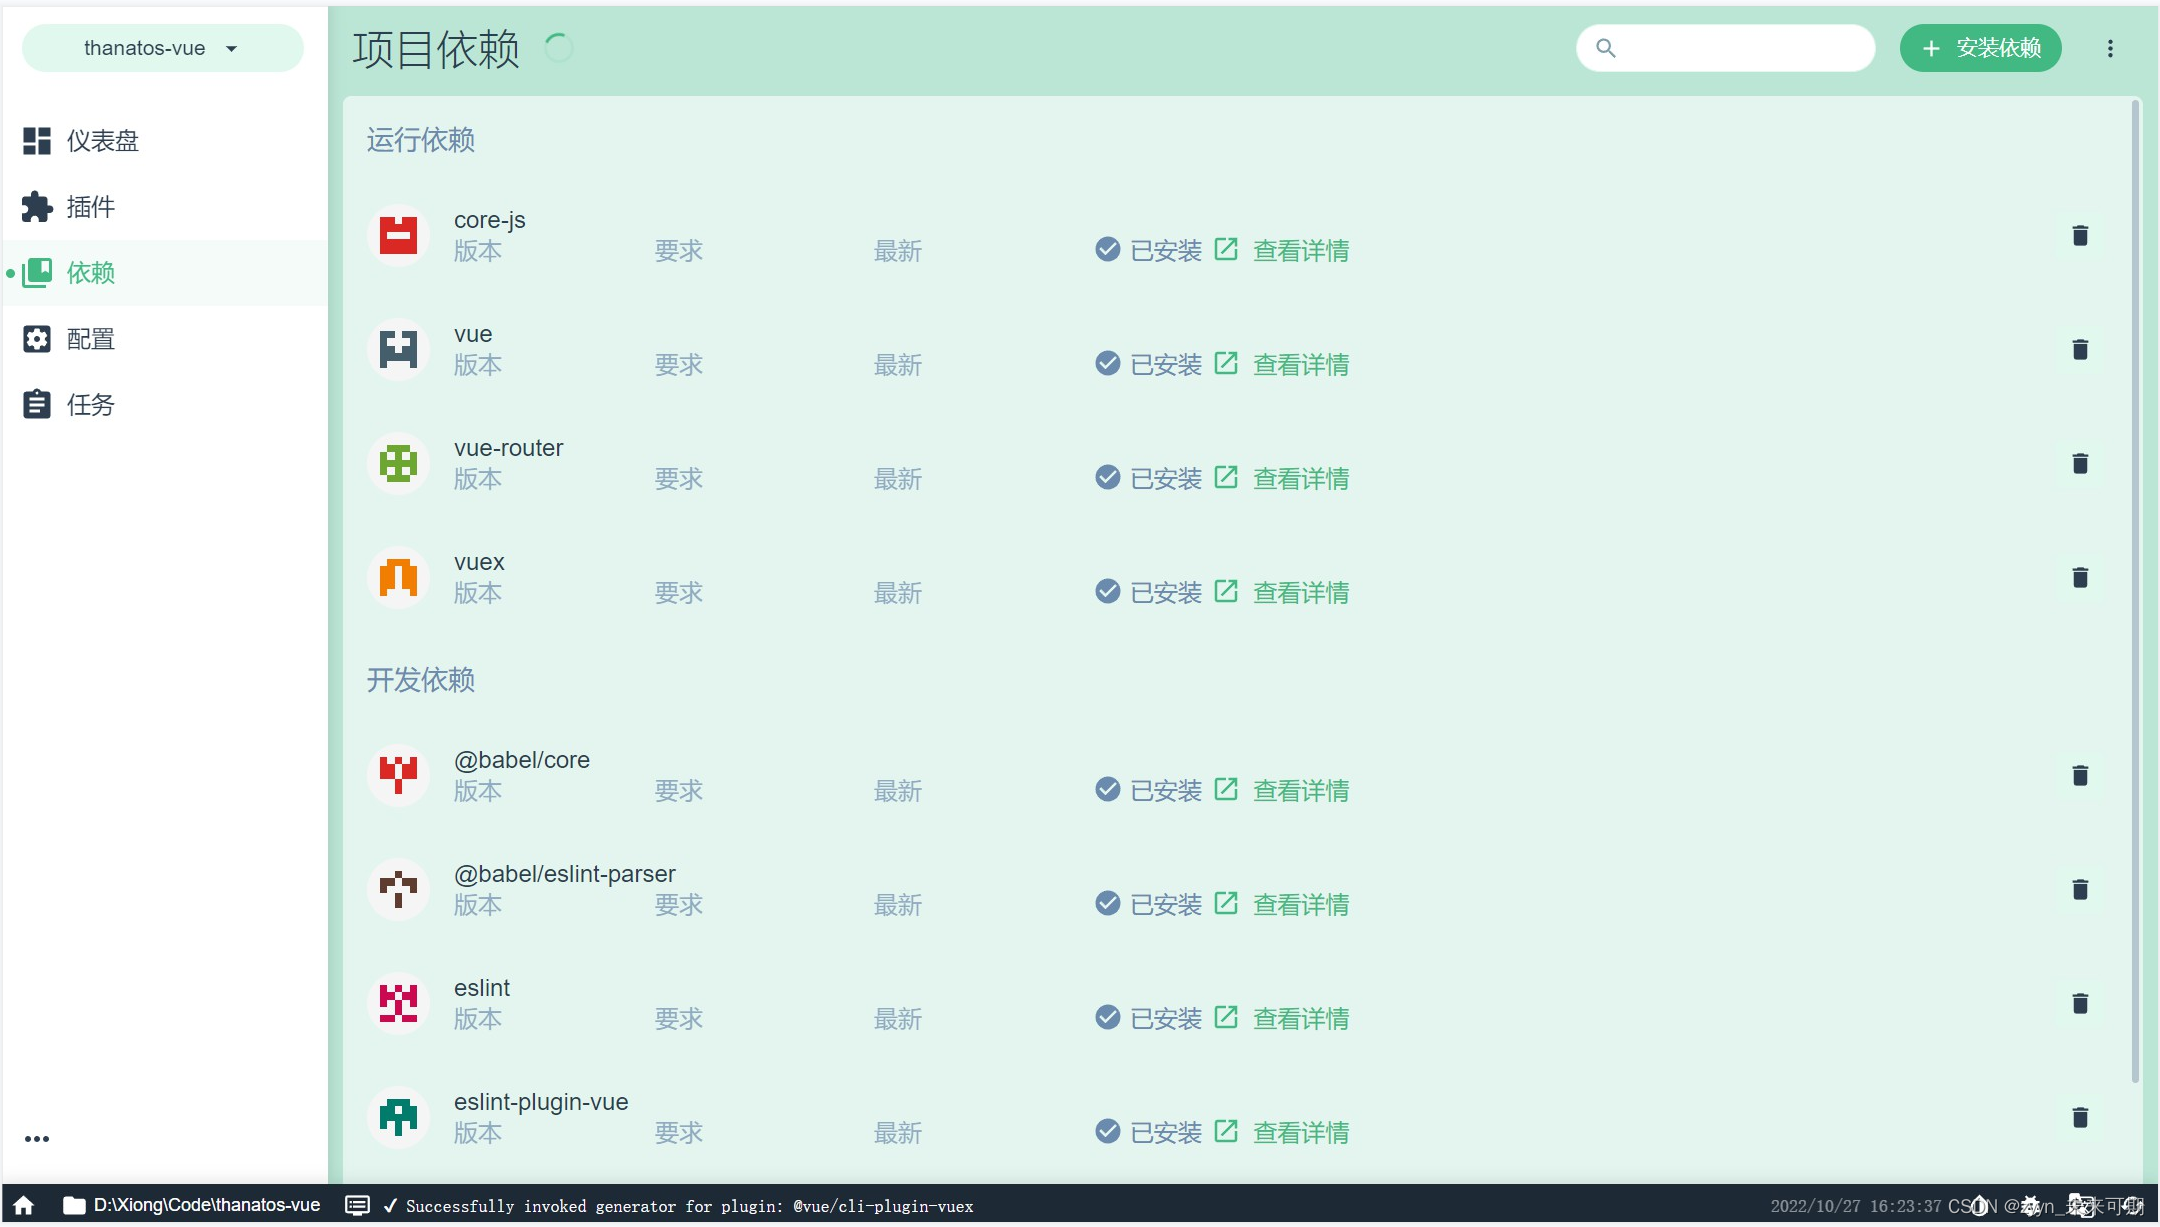
Task: Open 查看详情 link for vue
Action: click(x=1282, y=364)
